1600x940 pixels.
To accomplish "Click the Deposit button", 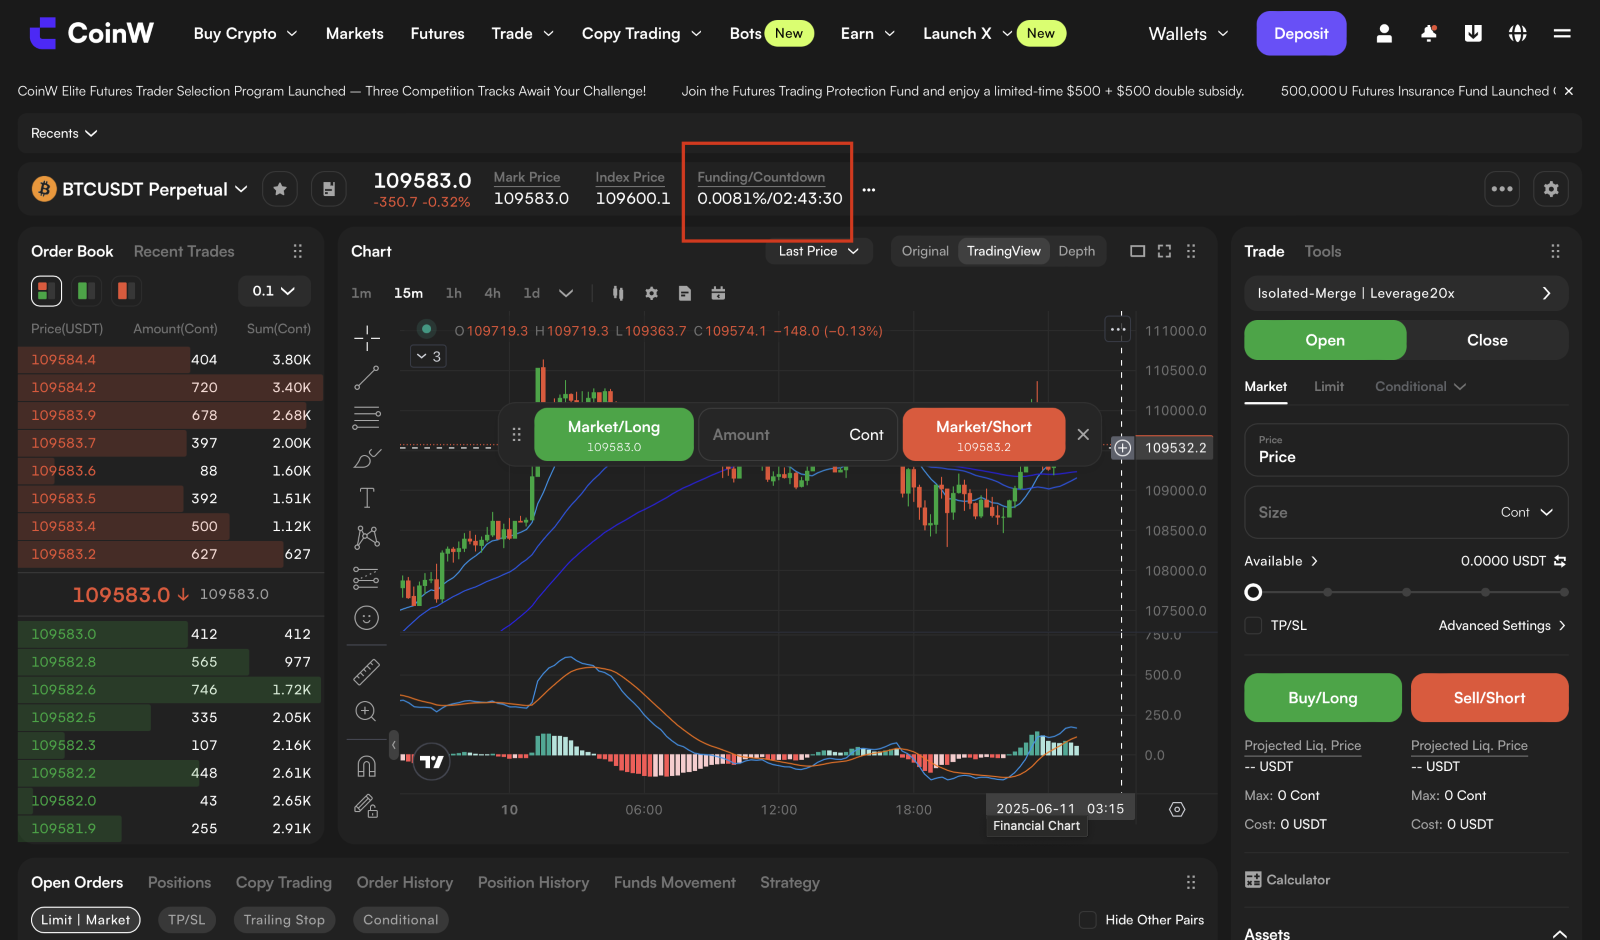I will tap(1301, 34).
